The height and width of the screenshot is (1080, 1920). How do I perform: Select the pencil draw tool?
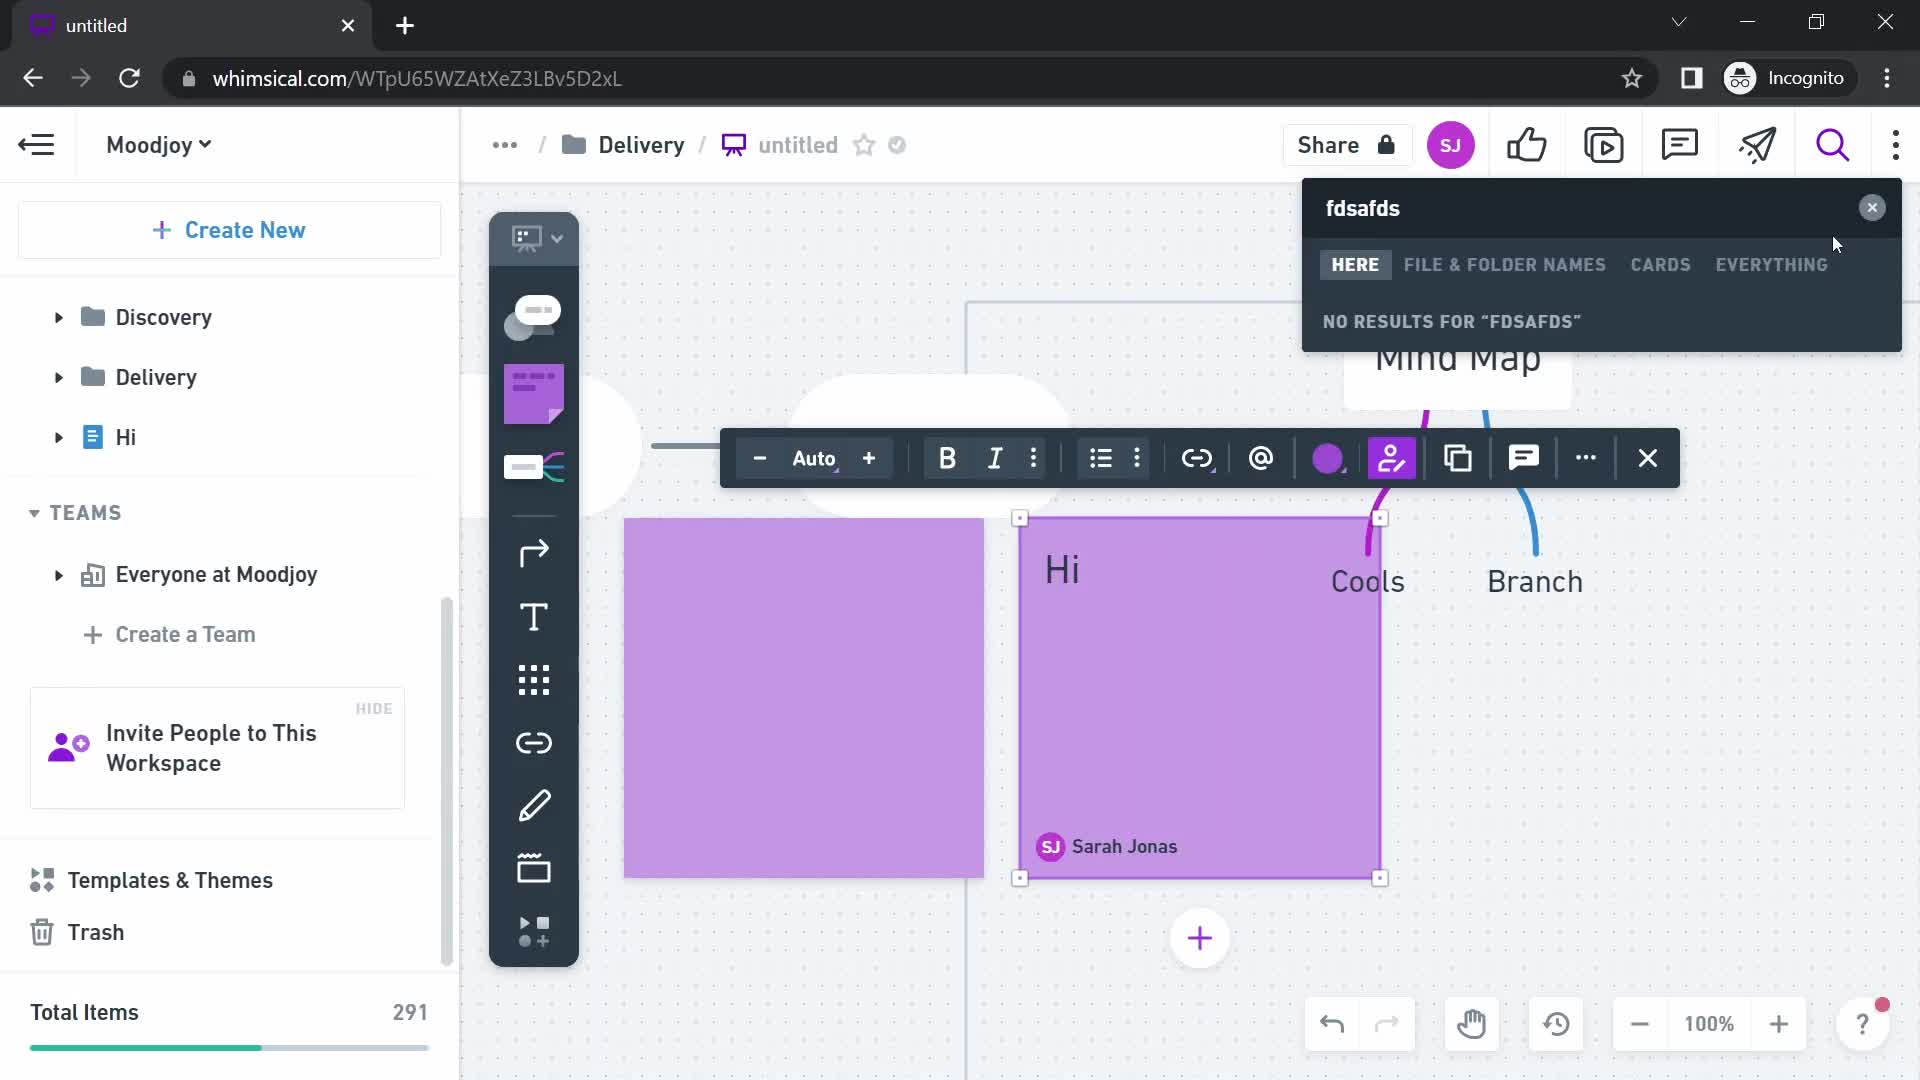pos(534,806)
